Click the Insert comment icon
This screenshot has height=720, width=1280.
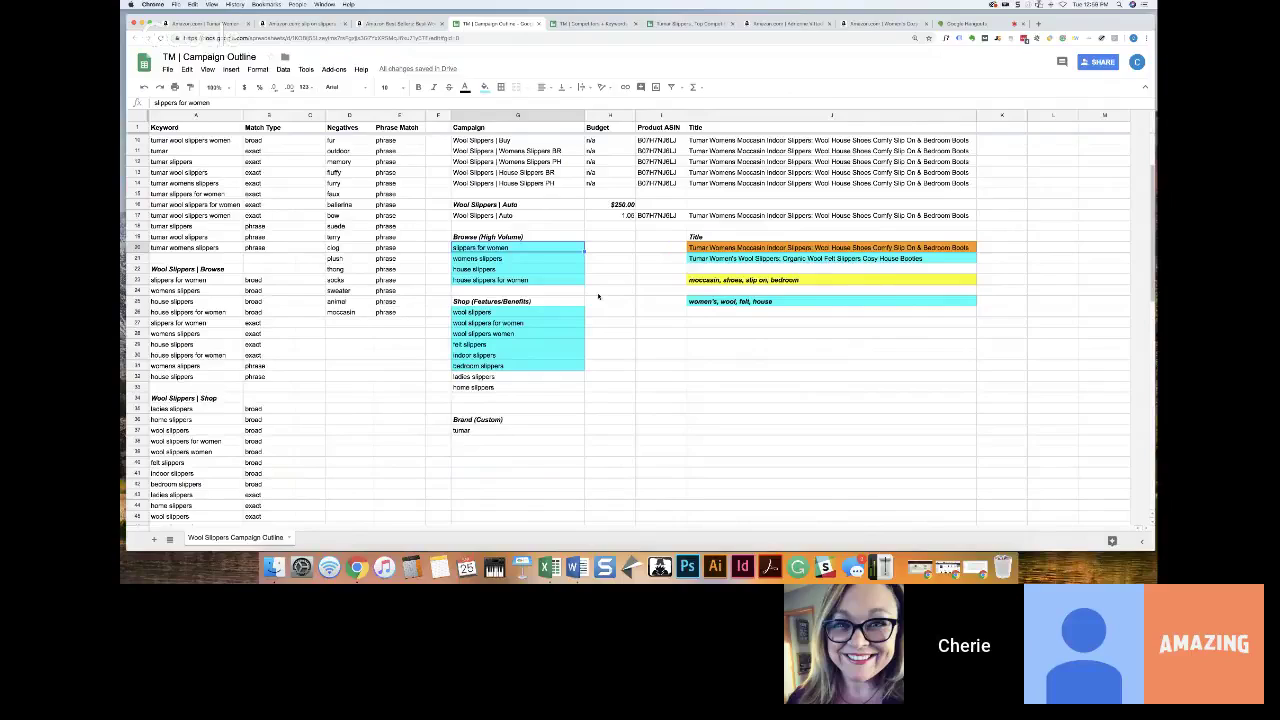tap(641, 87)
